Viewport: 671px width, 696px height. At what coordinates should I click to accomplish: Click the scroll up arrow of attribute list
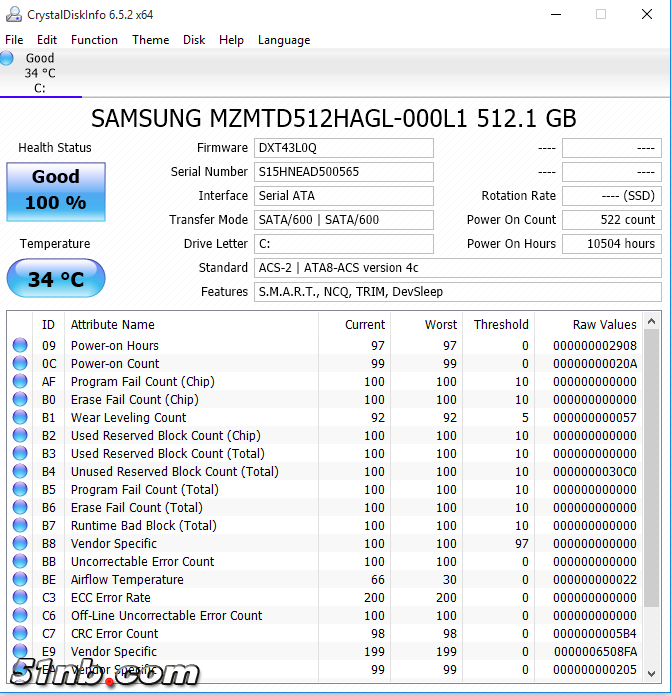coord(652,322)
